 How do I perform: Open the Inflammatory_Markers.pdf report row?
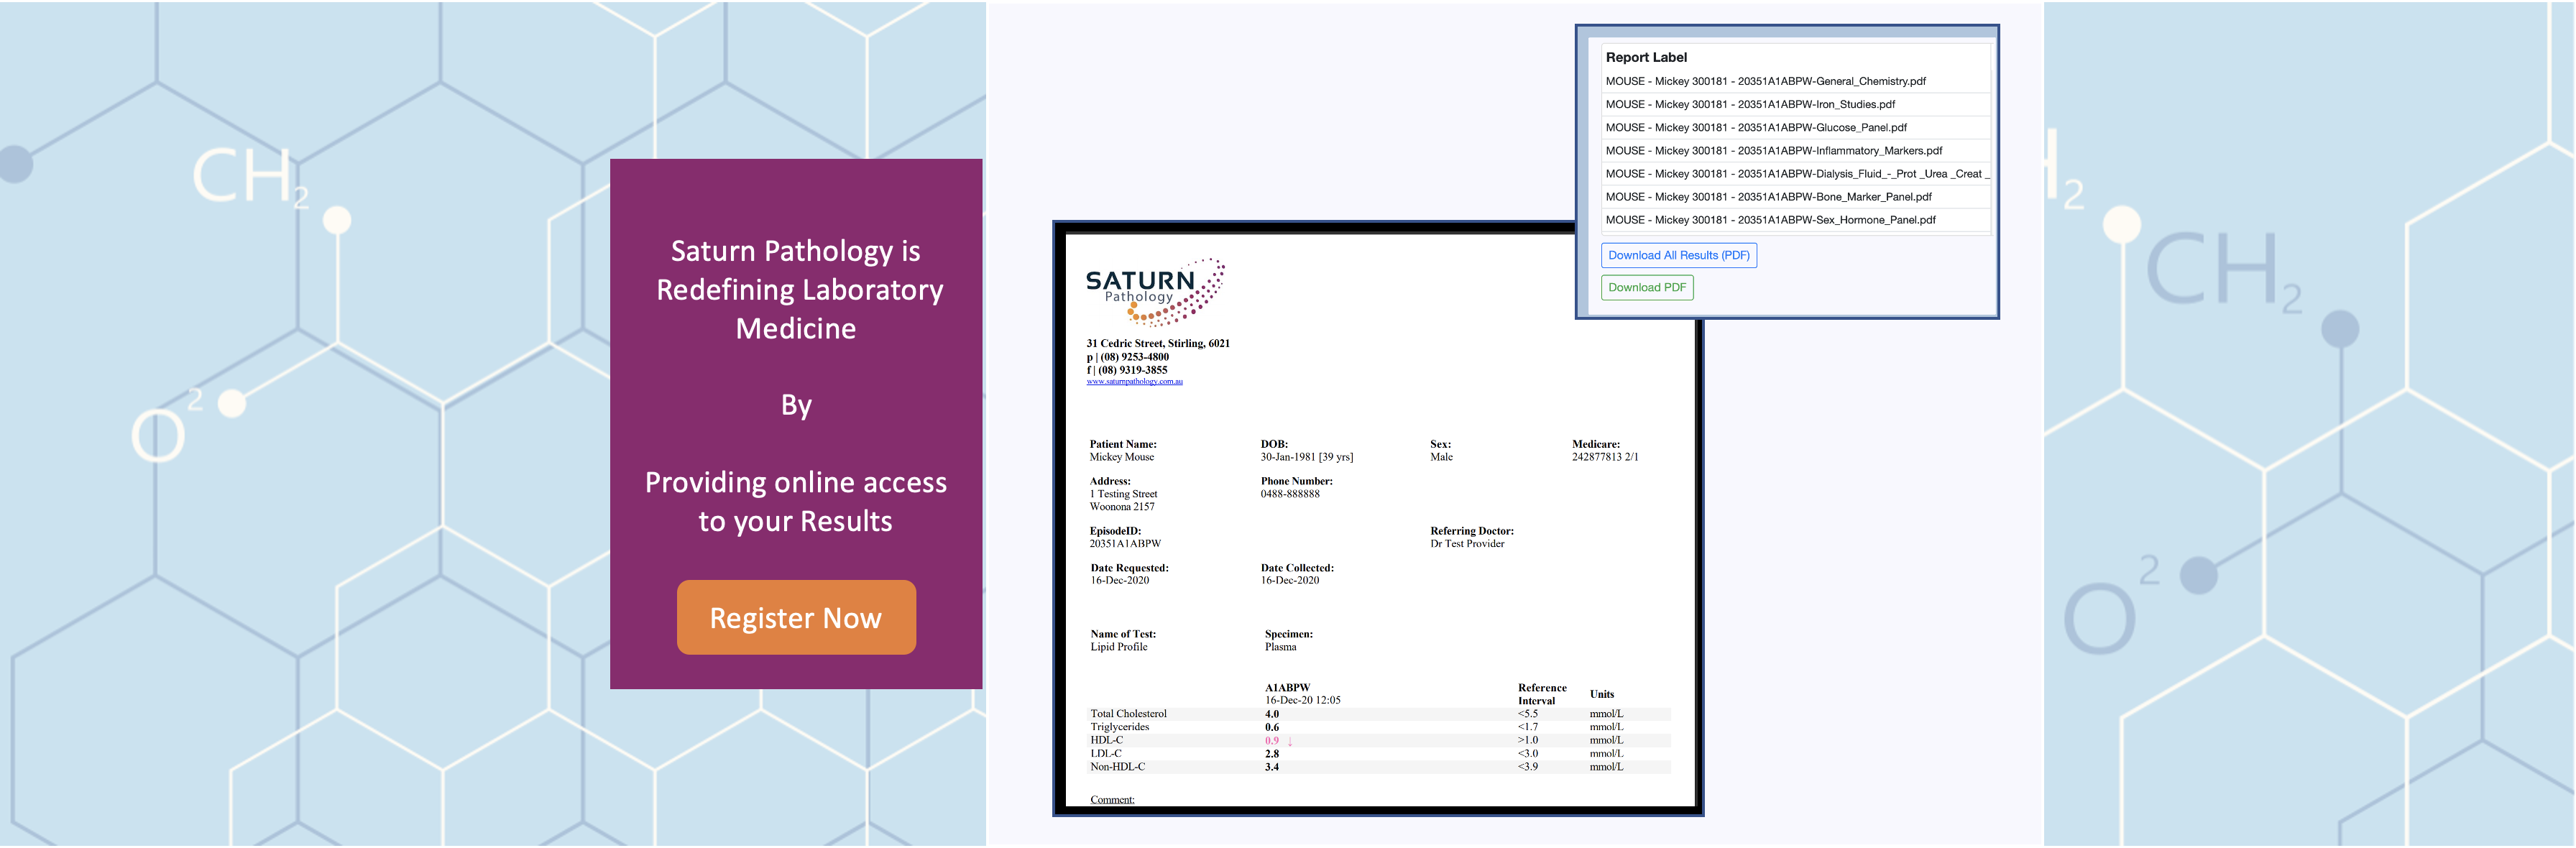tap(1795, 150)
